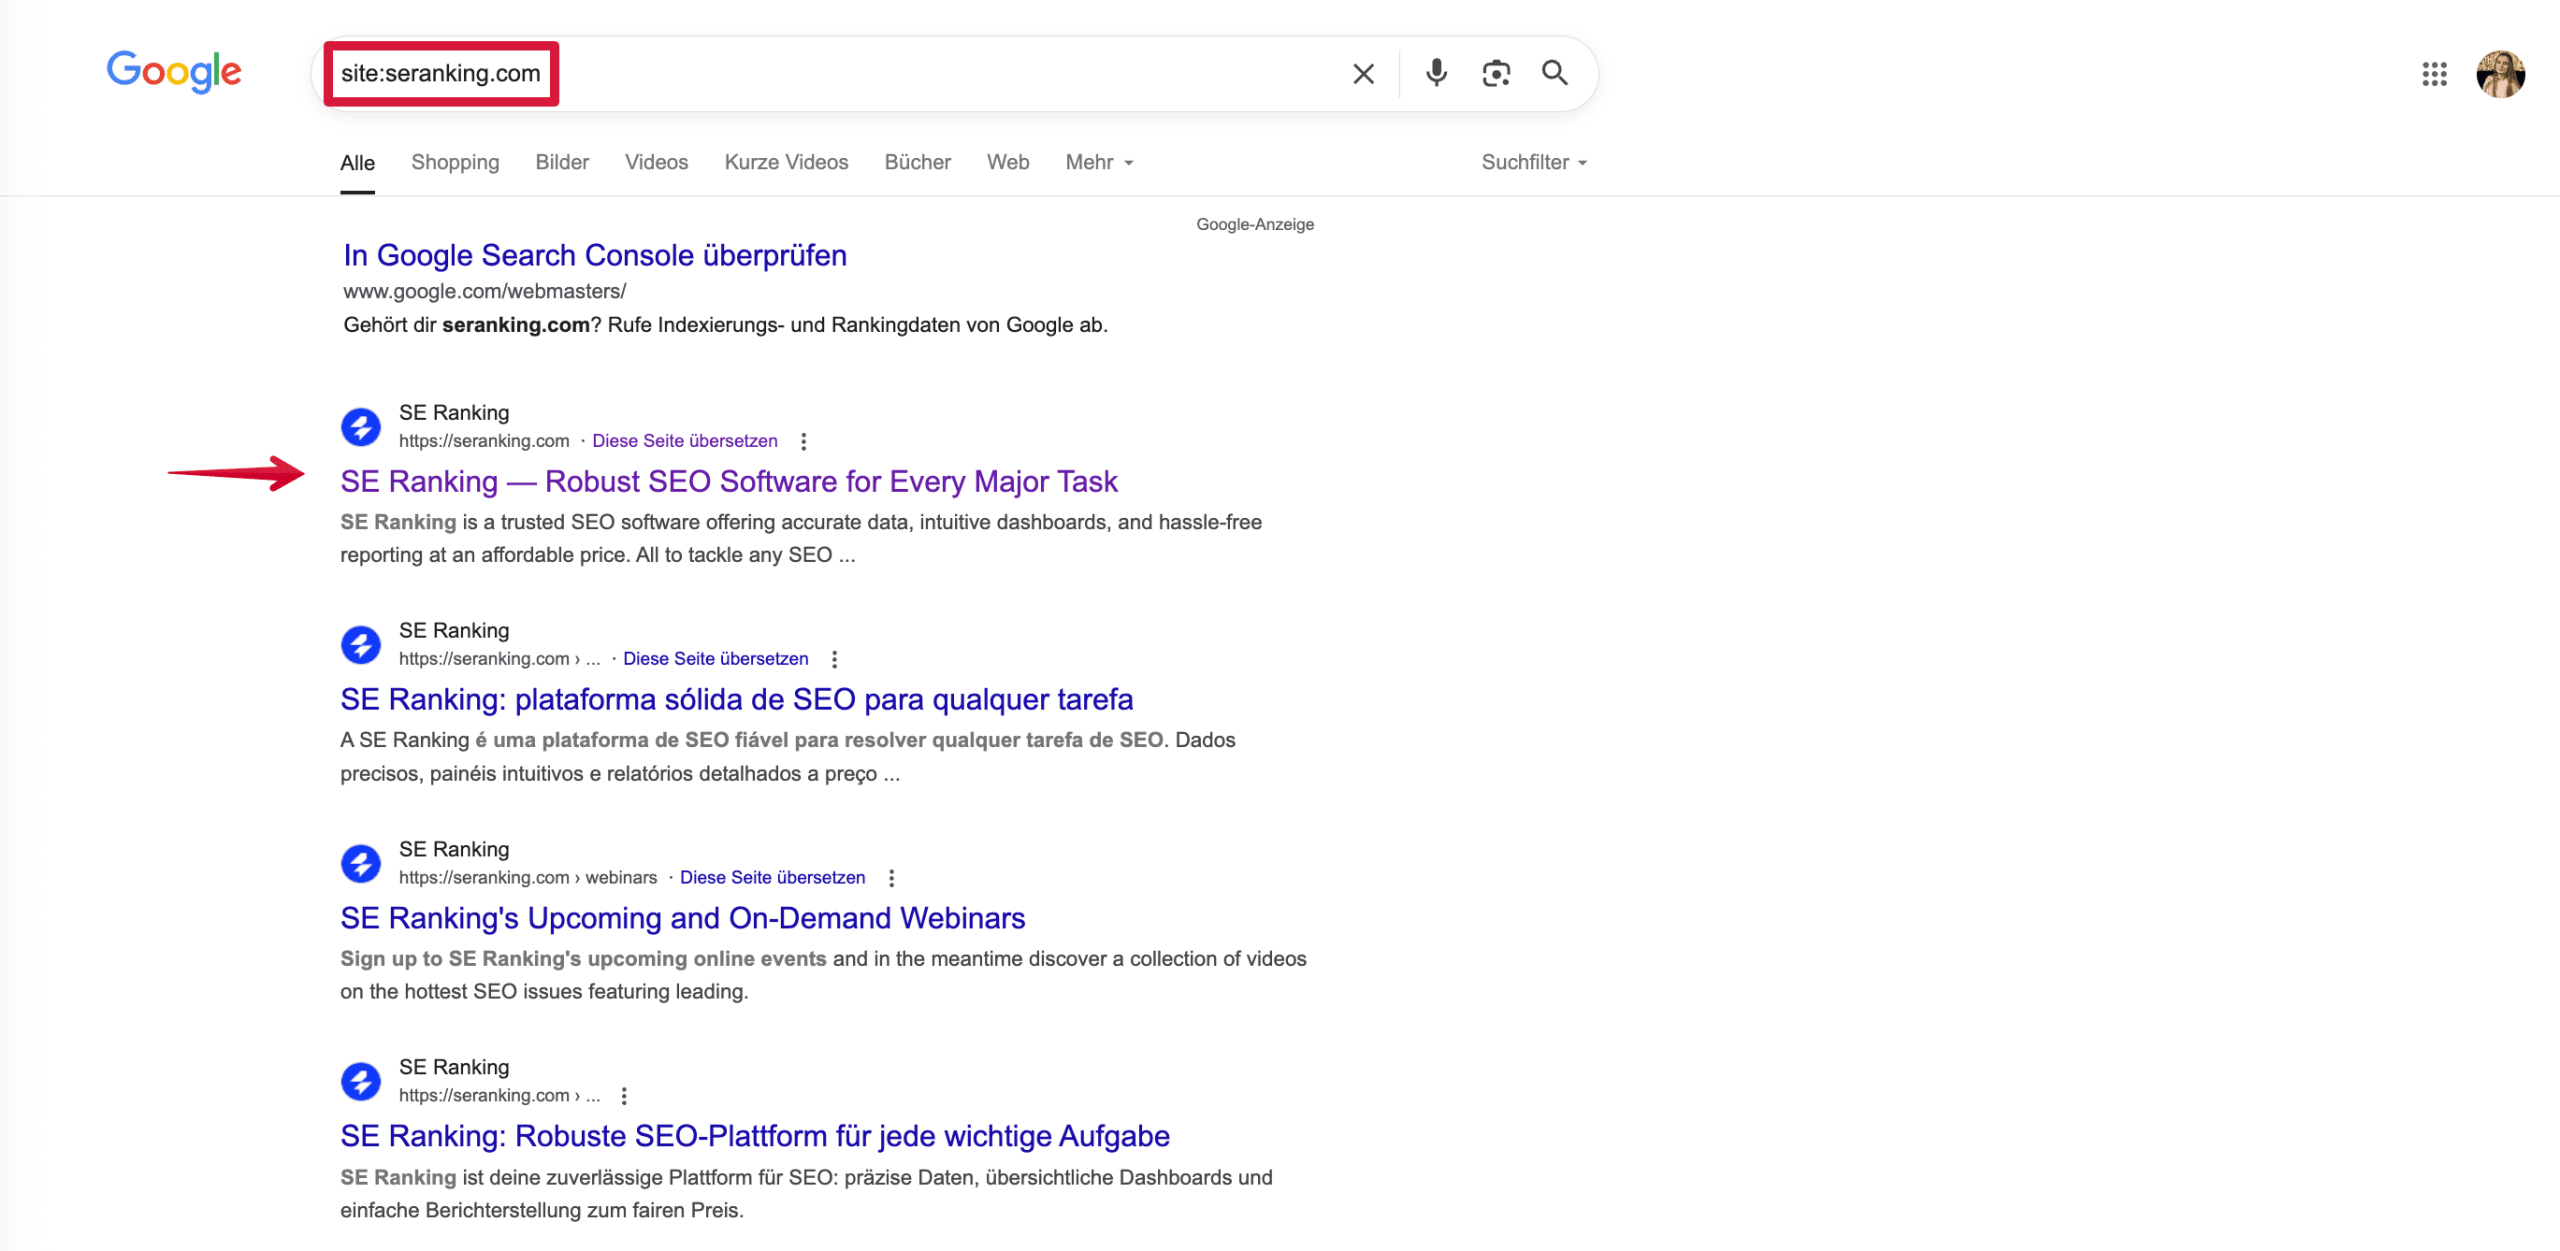Click the first result's https://seranking.com URL
Image resolution: width=2560 pixels, height=1251 pixels.
484,441
